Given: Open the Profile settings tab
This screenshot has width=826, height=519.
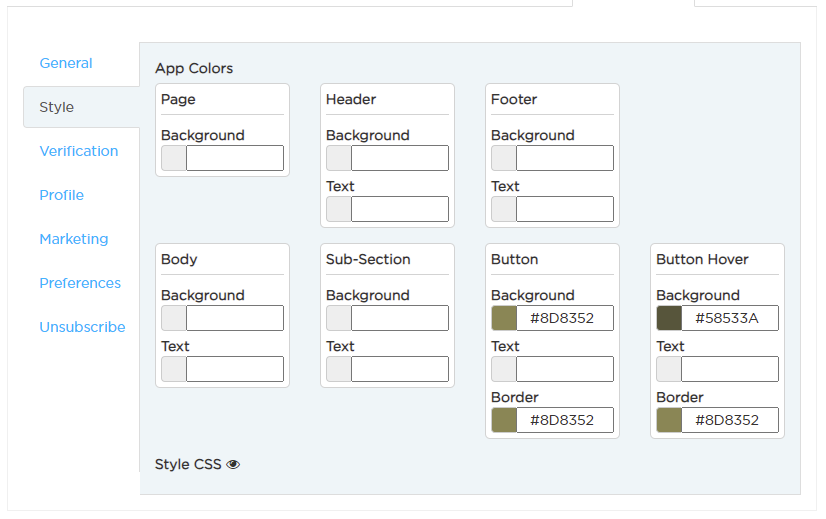Looking at the screenshot, I should pyautogui.click(x=62, y=195).
